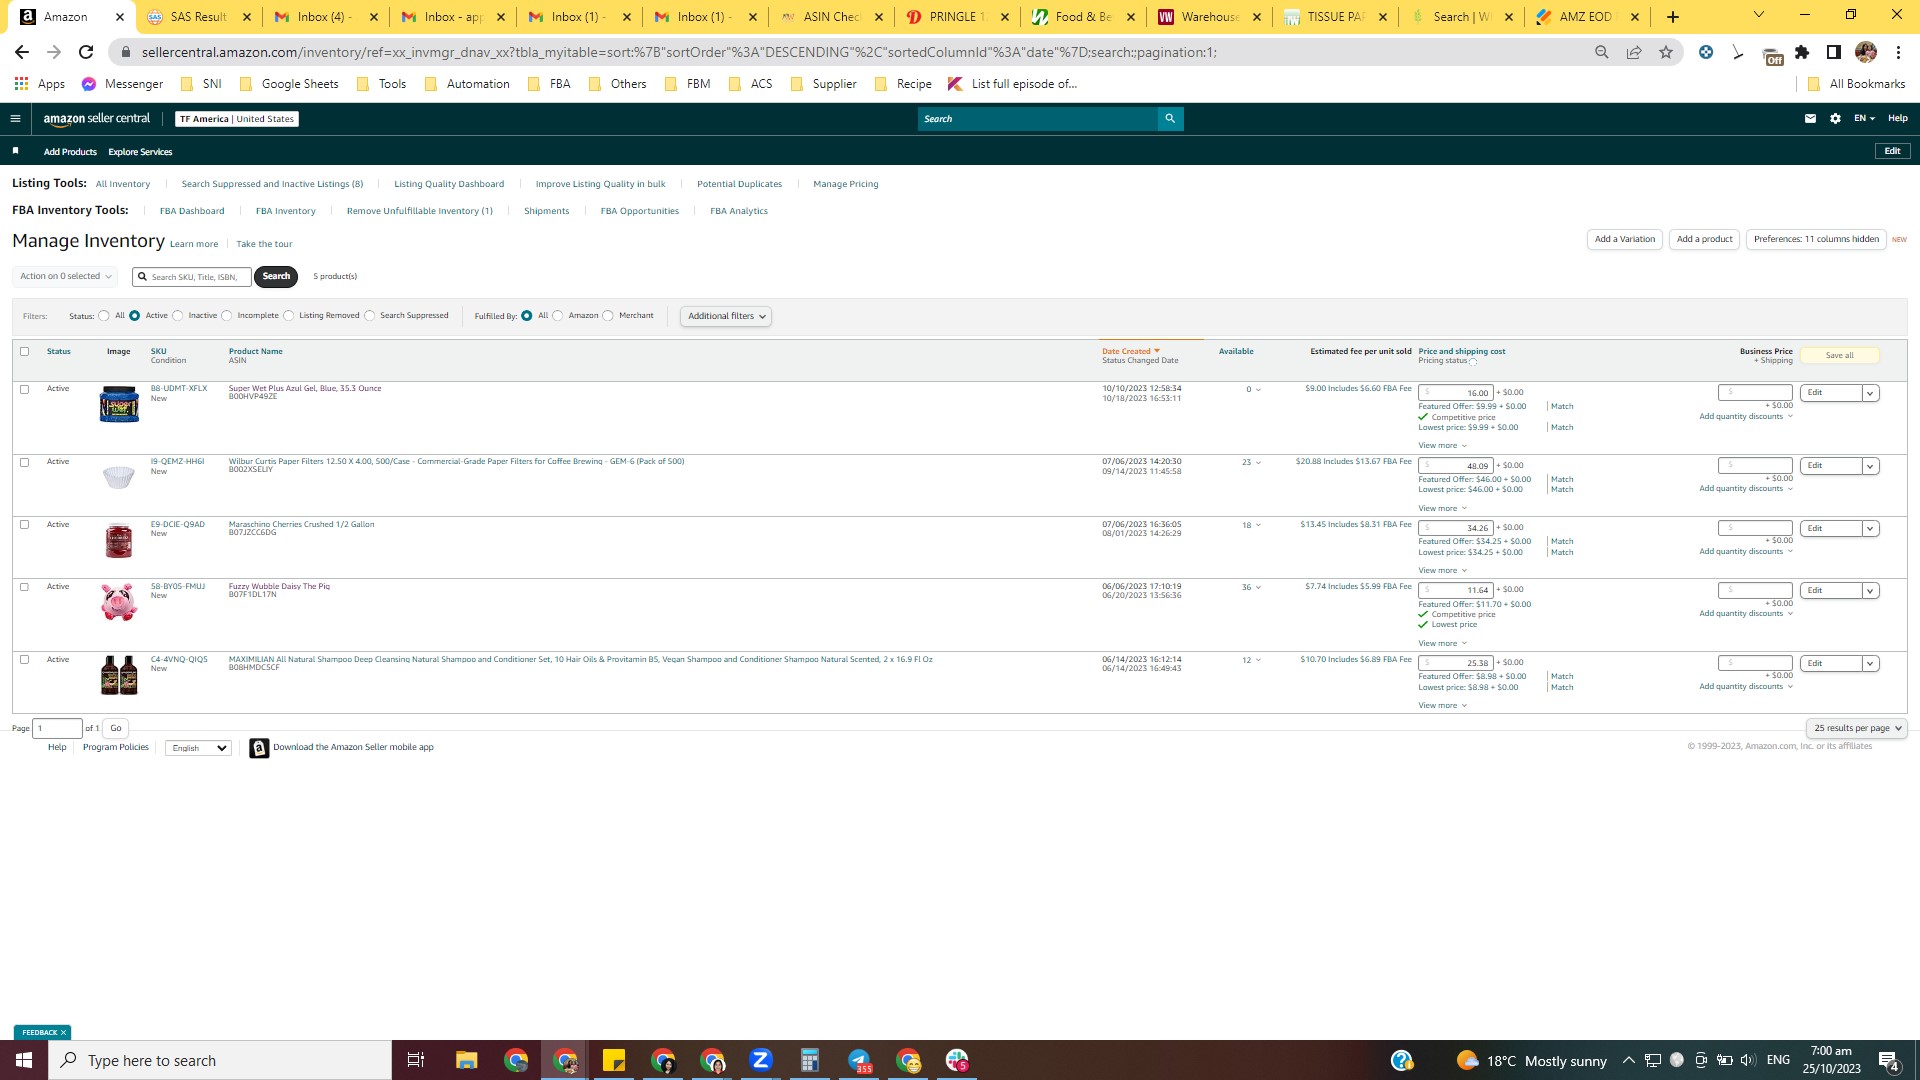Check the Fuzzy Wubble Daisy The Pig row
Screen dimensions: 1920x1080
(x=25, y=587)
